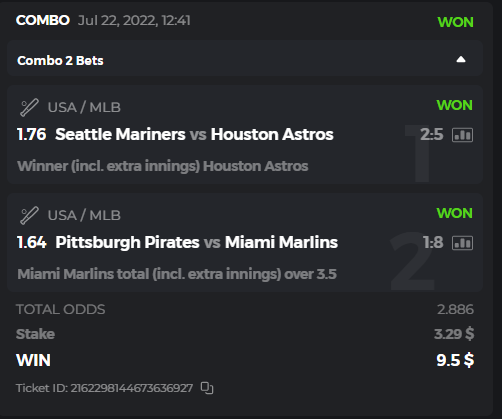
Task: Copy the Ticket ID using copy icon
Action: [207, 388]
